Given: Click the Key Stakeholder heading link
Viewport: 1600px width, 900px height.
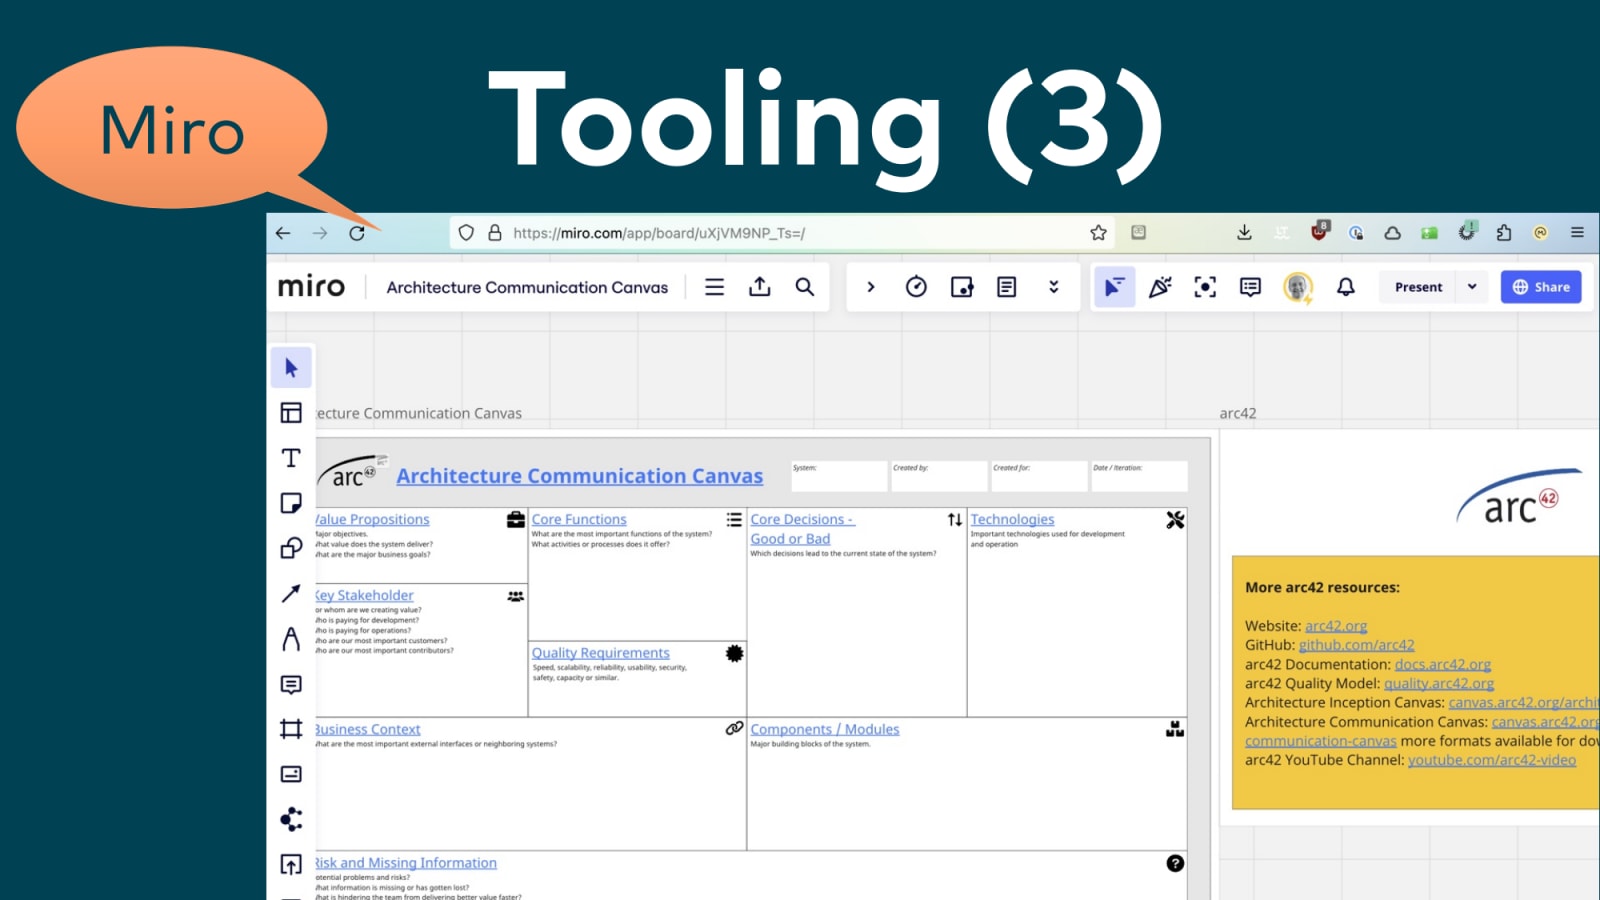Looking at the screenshot, I should coord(365,596).
